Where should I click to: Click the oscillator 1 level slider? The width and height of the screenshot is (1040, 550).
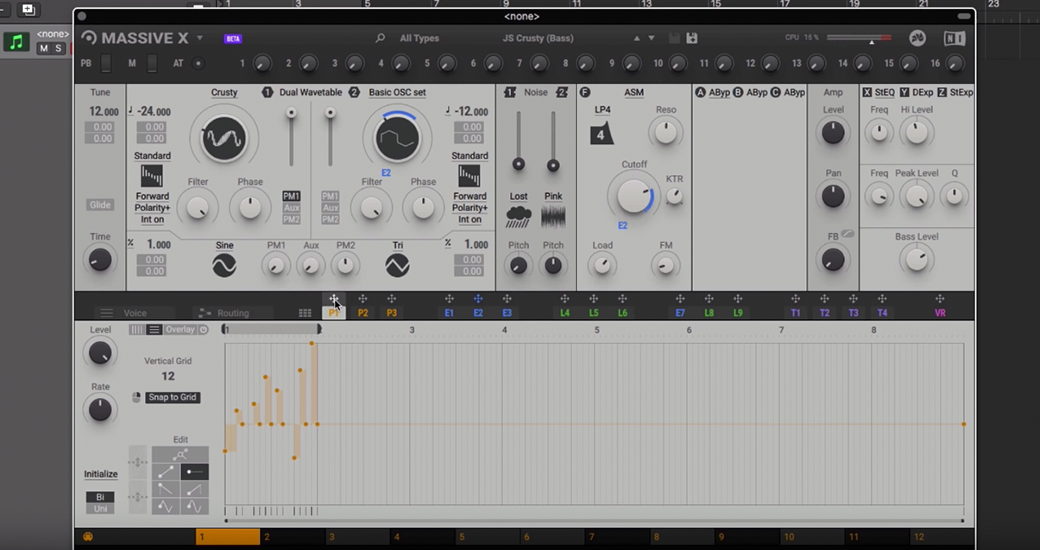[291, 137]
